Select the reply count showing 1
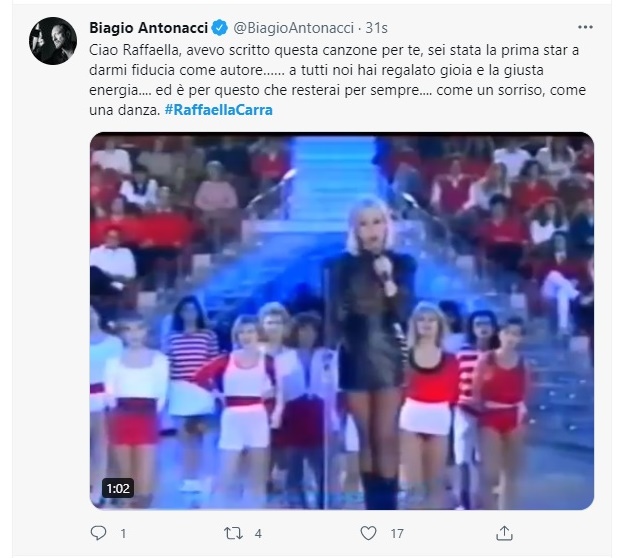 [x=123, y=534]
